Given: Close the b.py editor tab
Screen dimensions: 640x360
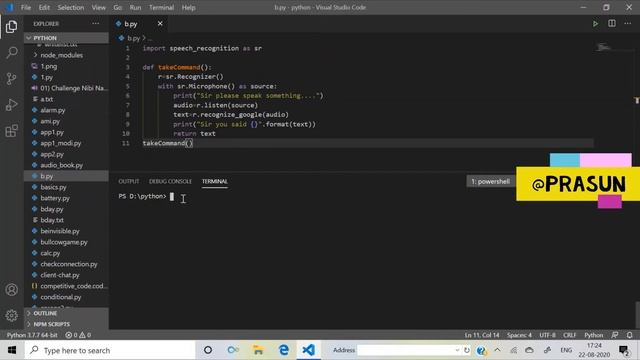Looking at the screenshot, I should 160,24.
